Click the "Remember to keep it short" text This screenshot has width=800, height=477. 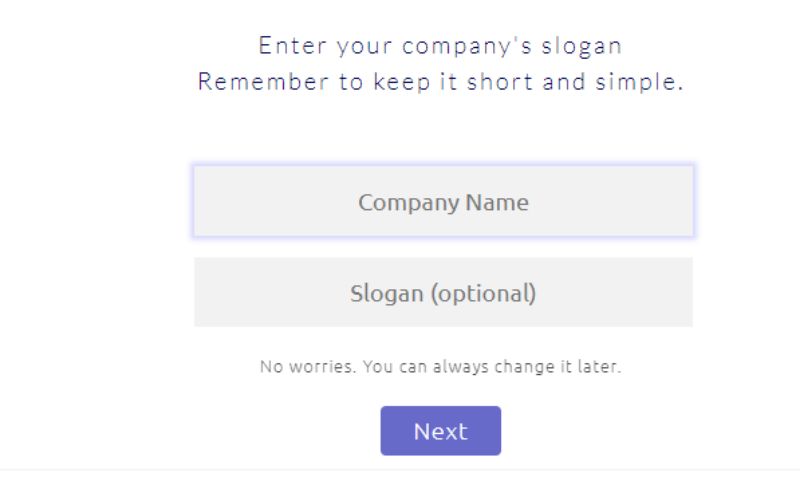[x=441, y=82]
